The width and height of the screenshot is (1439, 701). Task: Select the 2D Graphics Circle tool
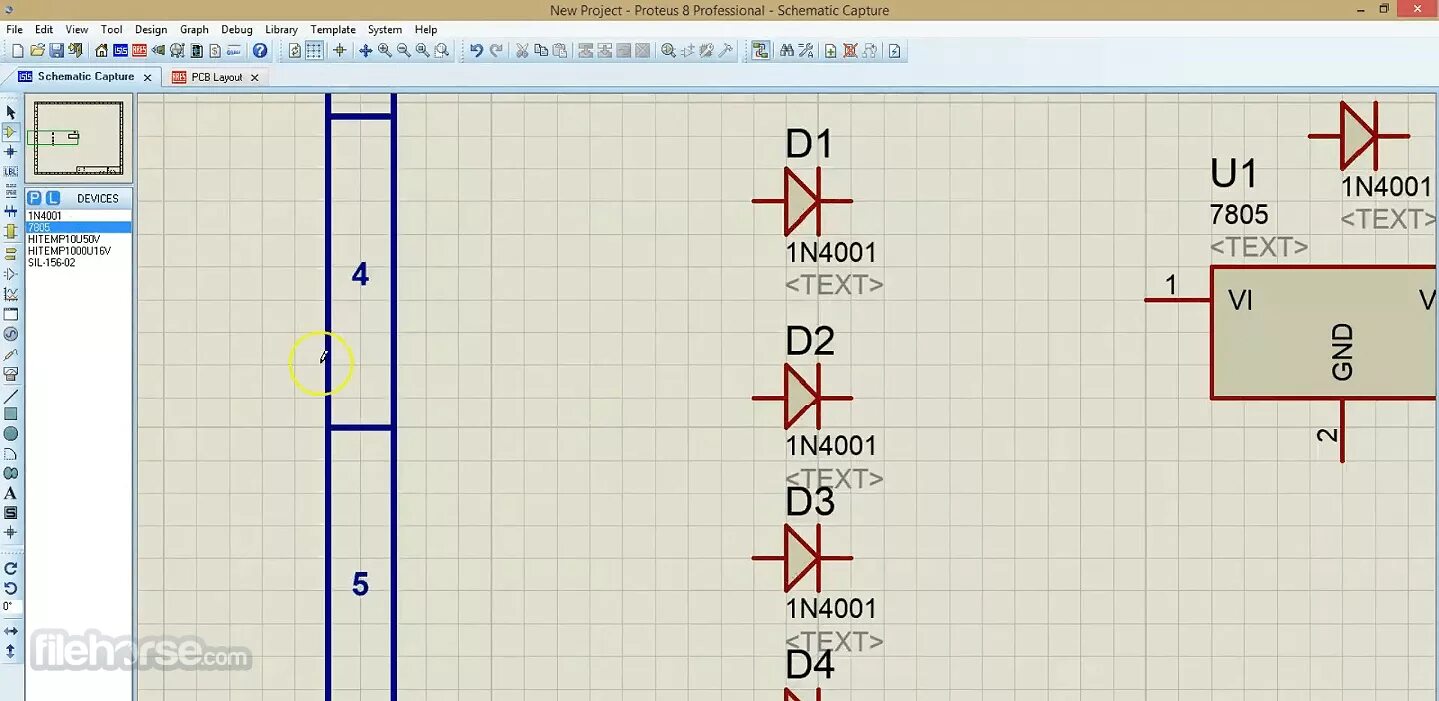point(11,433)
